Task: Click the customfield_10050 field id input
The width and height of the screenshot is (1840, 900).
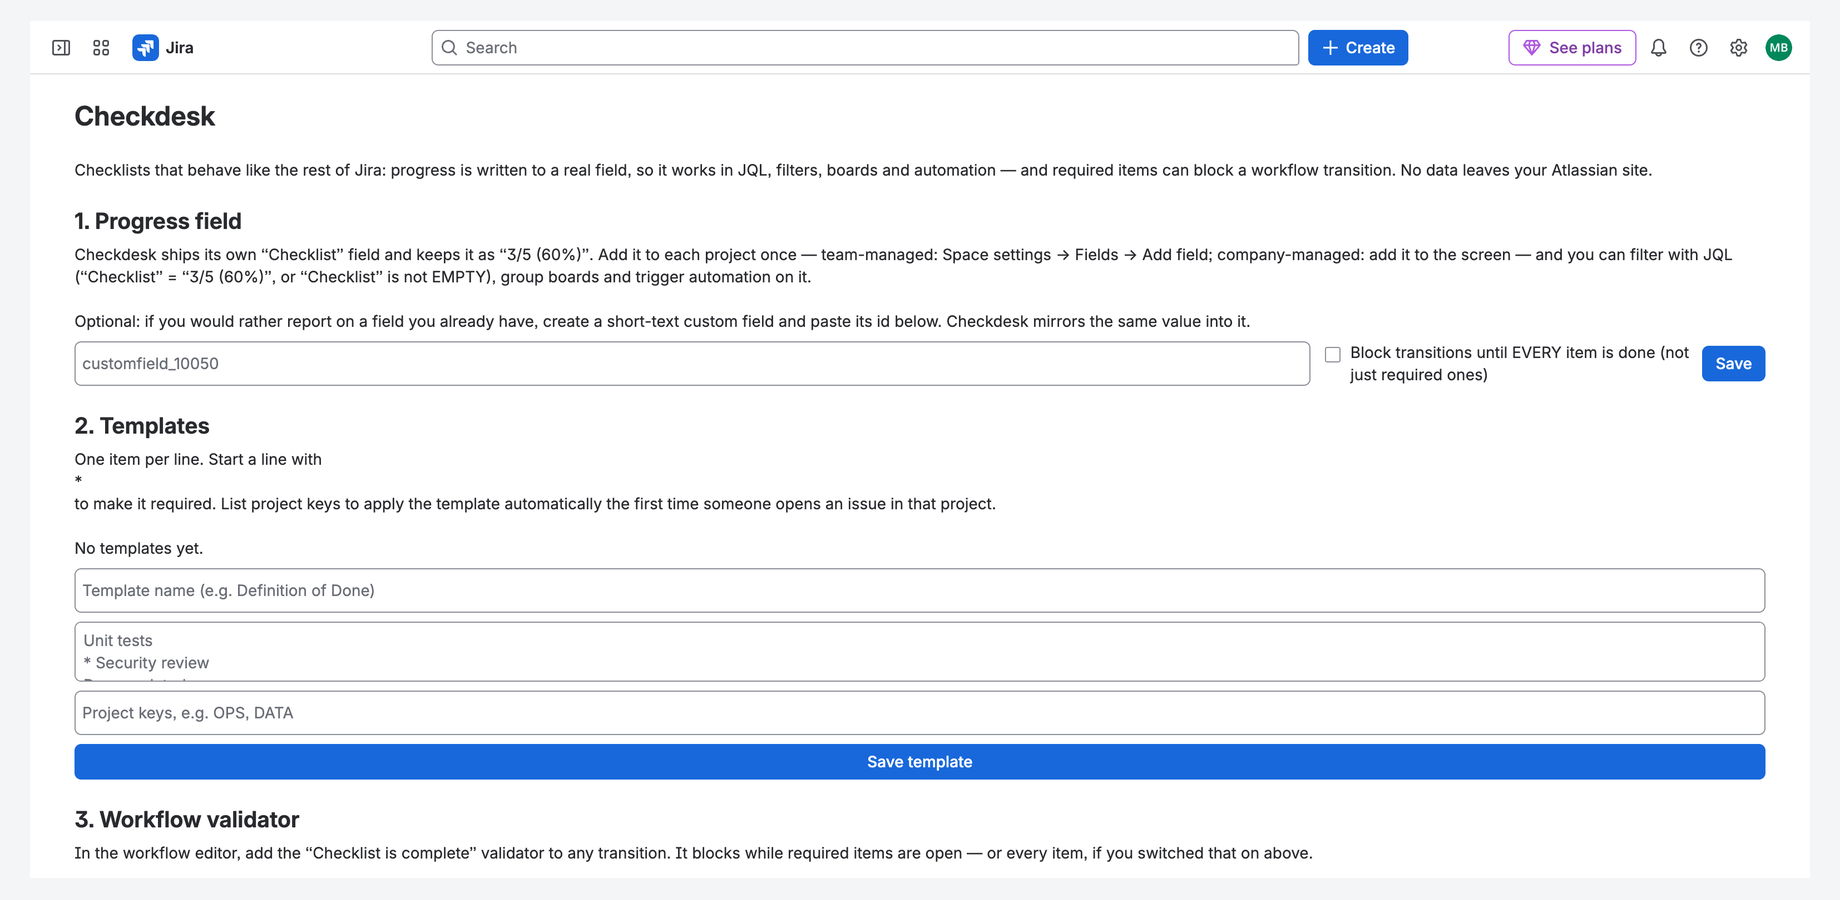Action: point(692,364)
